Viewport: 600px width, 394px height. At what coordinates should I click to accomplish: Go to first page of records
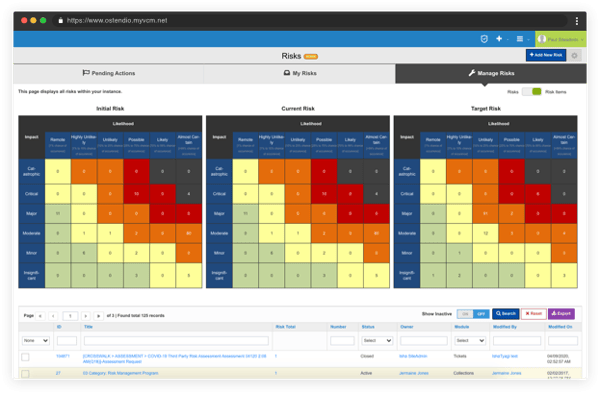40,316
